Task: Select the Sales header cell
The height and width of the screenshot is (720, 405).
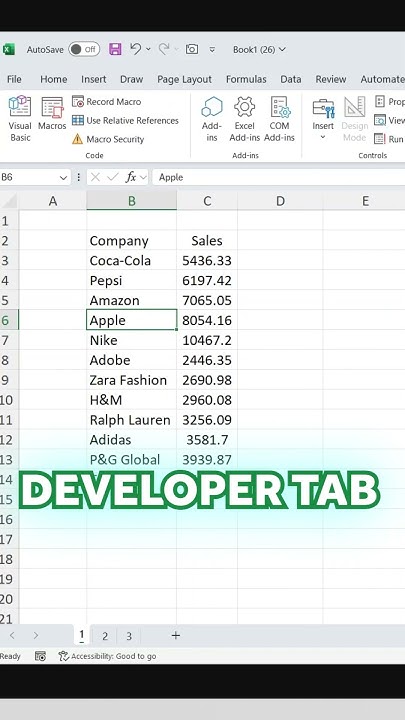Action: tap(207, 241)
